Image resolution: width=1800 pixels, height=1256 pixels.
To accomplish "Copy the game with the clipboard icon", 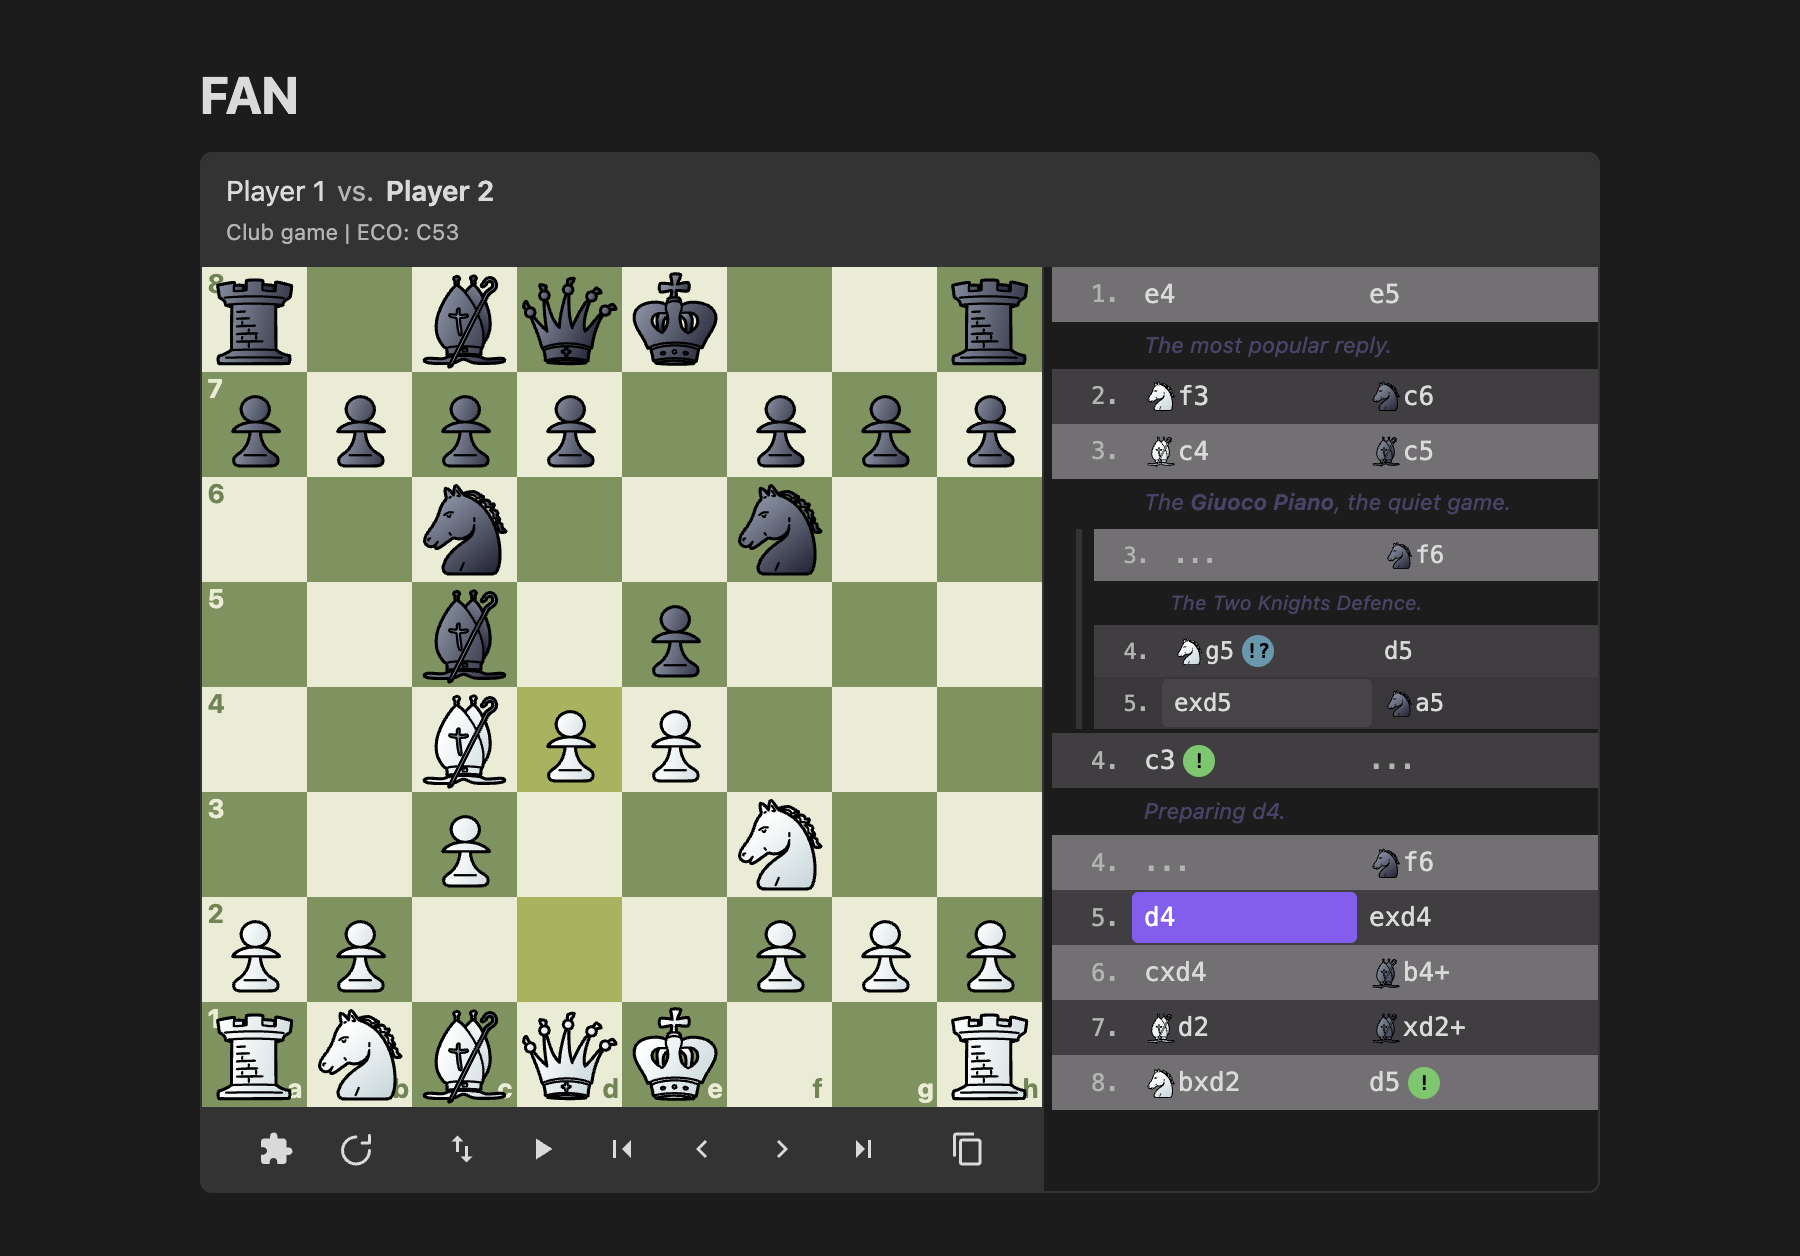I will click(967, 1149).
